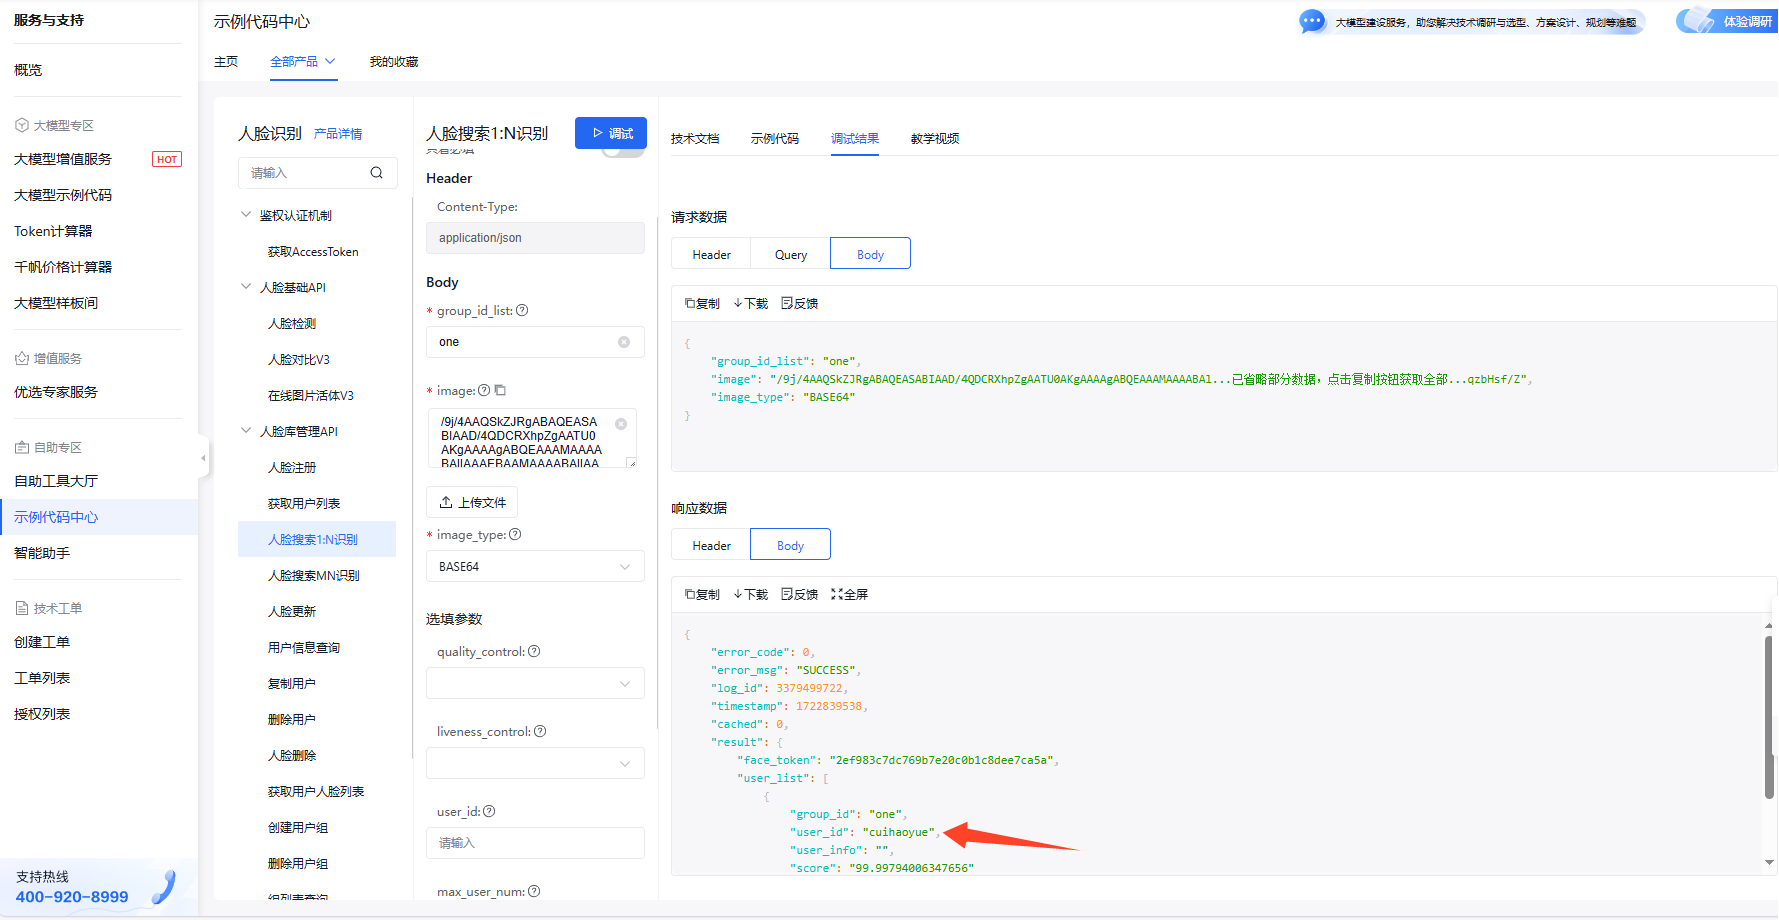Open the 示例代码 tab
The height and width of the screenshot is (920, 1779).
coord(775,139)
